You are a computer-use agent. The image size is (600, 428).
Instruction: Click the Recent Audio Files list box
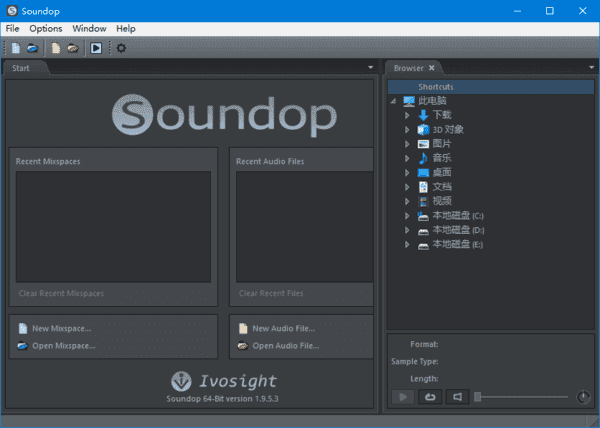pos(305,227)
